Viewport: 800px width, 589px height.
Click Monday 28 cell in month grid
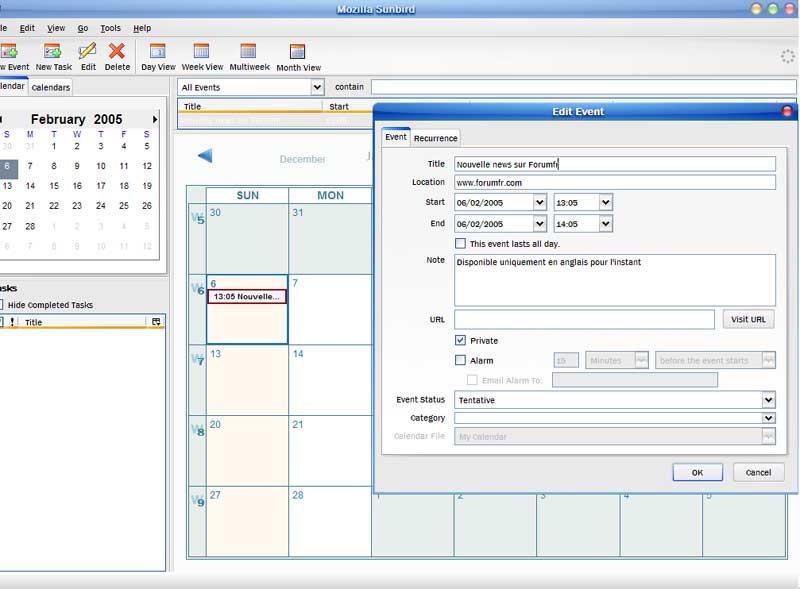330,521
